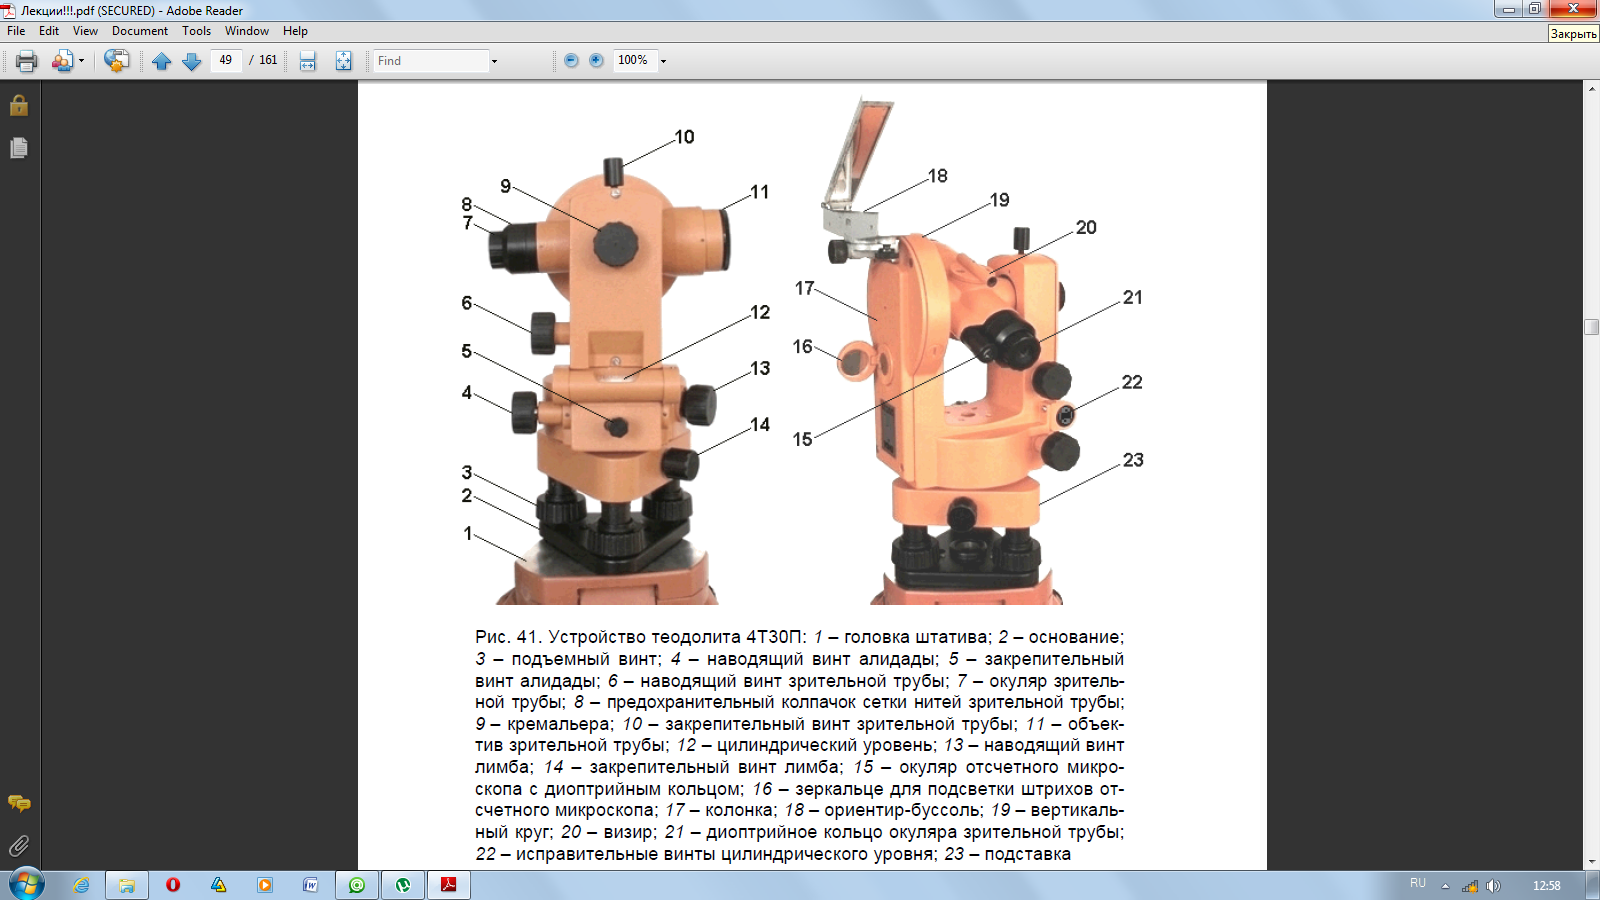Screen dimensions: 1600x900
Task: Print the document with the printer icon
Action: point(27,61)
